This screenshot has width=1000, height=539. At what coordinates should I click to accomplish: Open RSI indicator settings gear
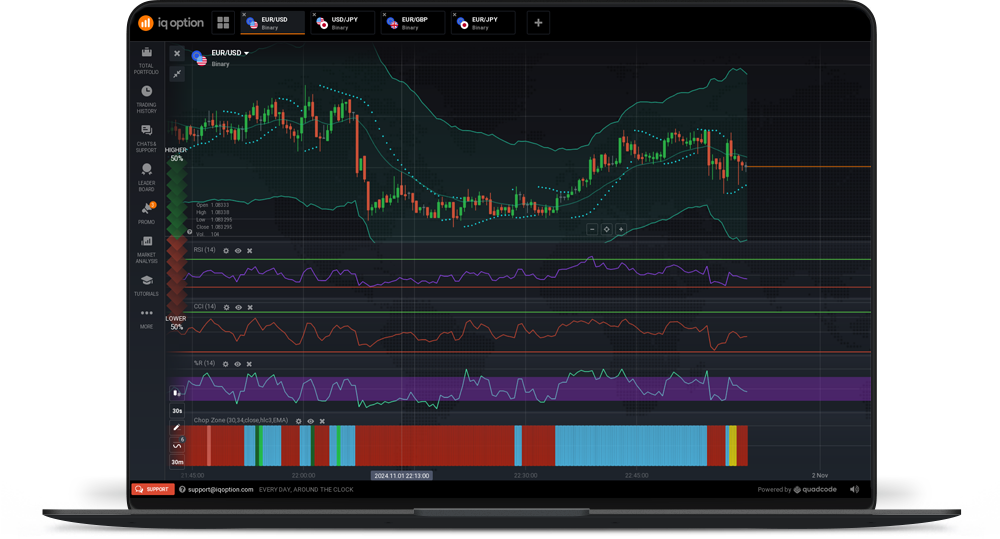226,251
